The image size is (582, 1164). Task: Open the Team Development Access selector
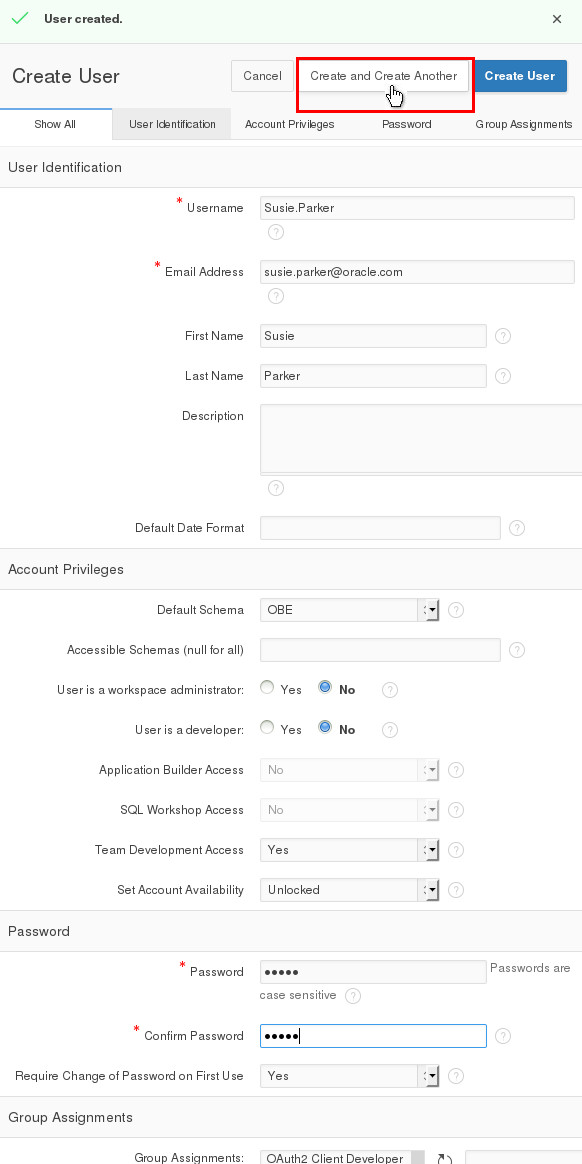(x=429, y=850)
